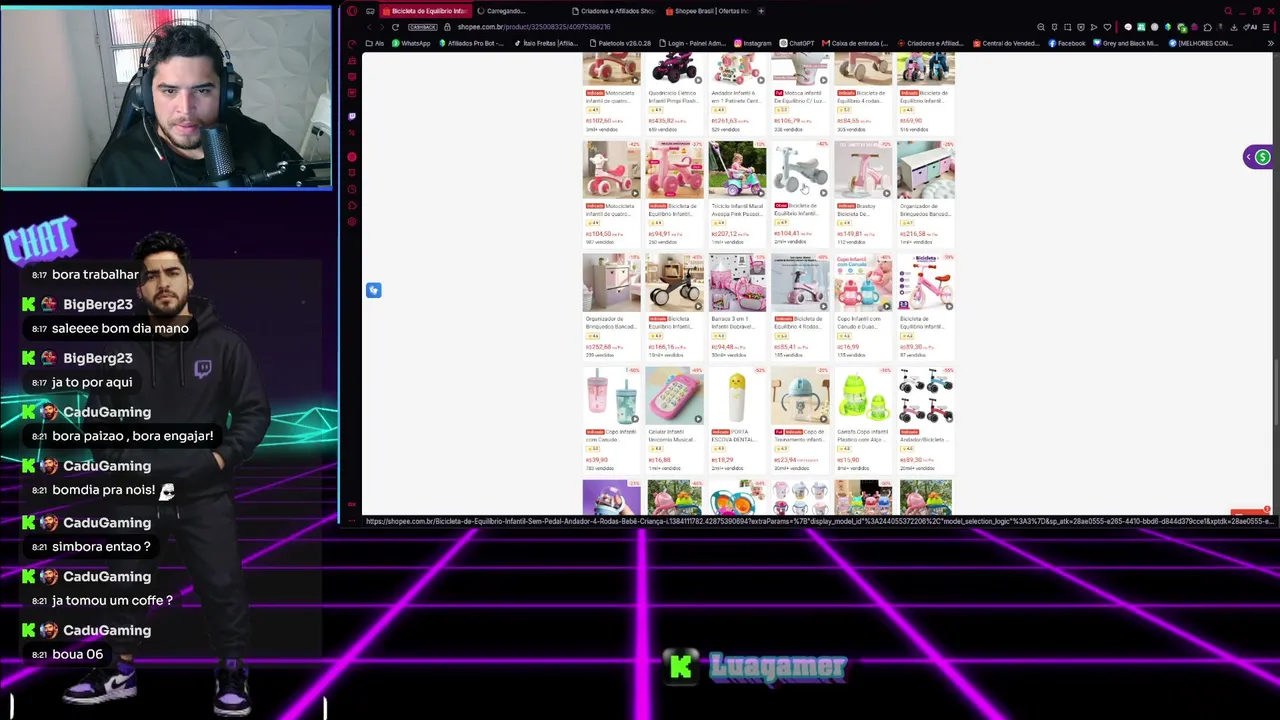Open the Facebook bookmark

[1067, 43]
